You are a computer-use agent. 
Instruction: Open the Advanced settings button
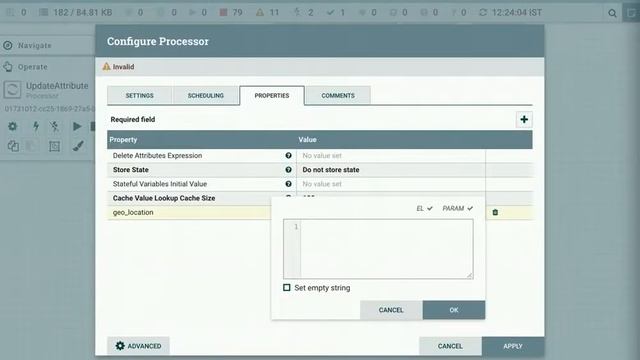[x=138, y=346]
